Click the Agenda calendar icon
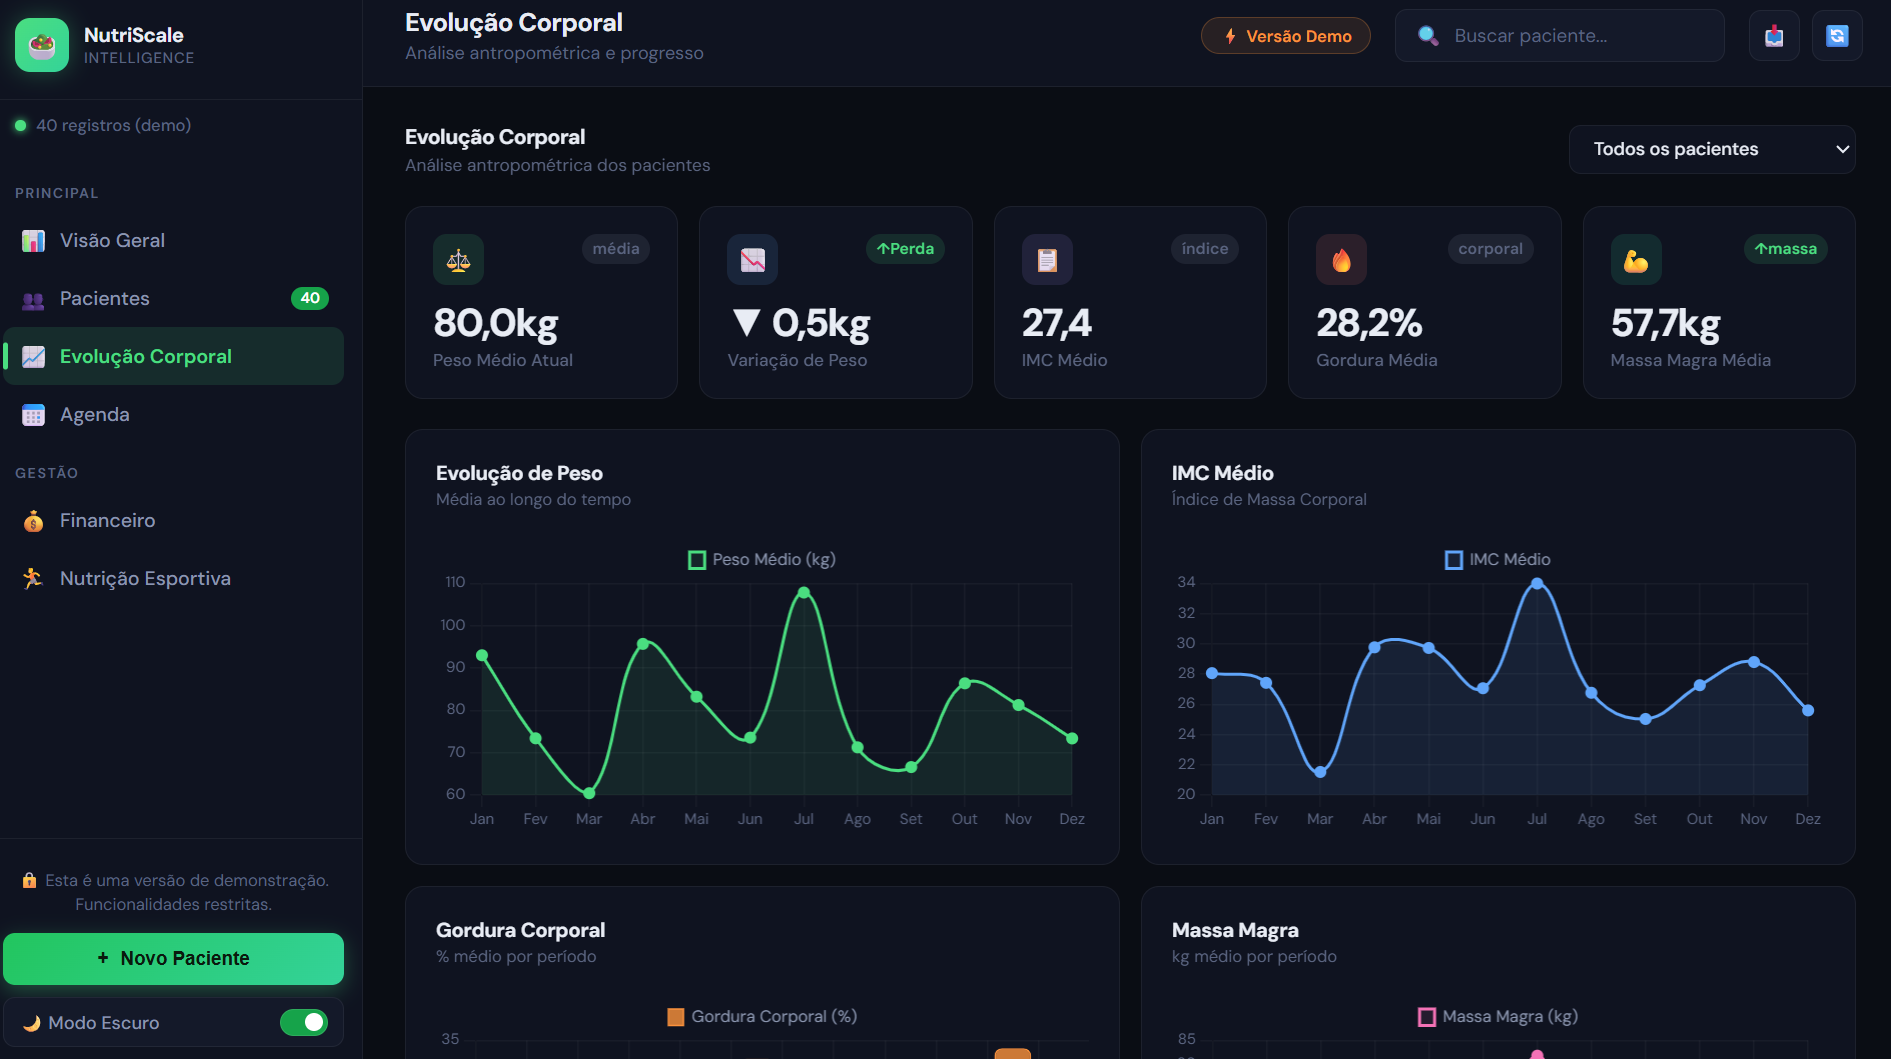 point(33,415)
